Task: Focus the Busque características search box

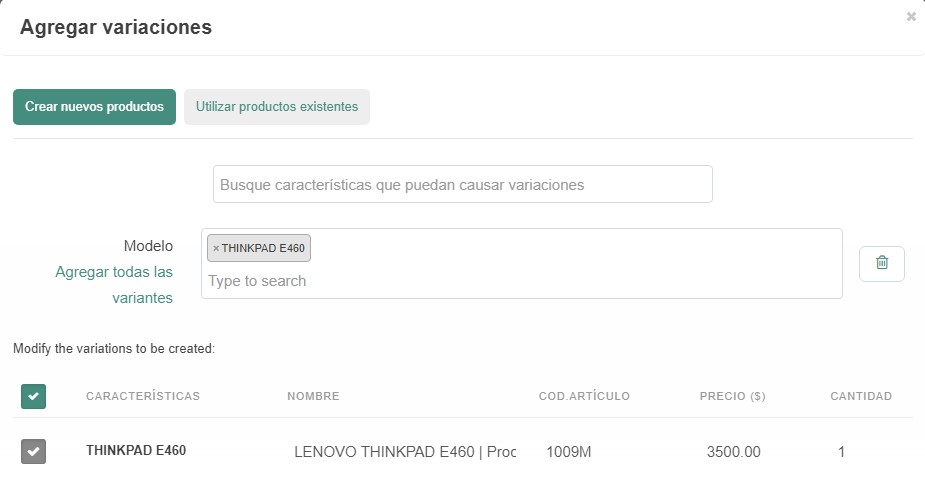Action: pos(462,185)
